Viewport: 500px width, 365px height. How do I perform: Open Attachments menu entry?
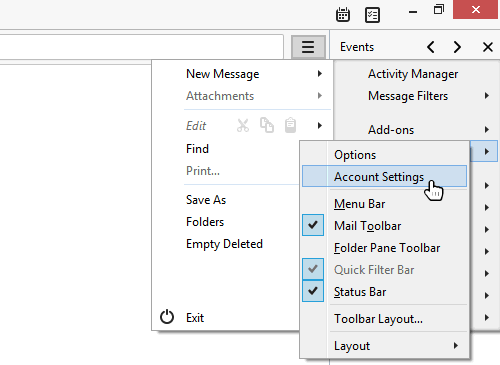(x=220, y=96)
